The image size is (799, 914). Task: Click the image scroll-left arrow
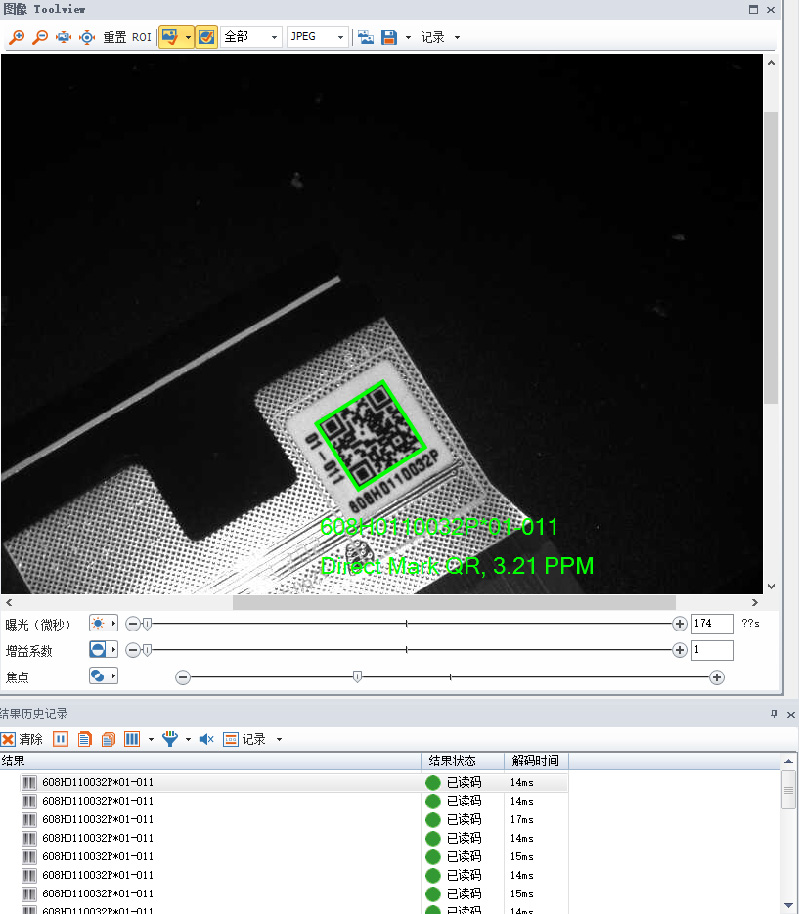point(9,602)
